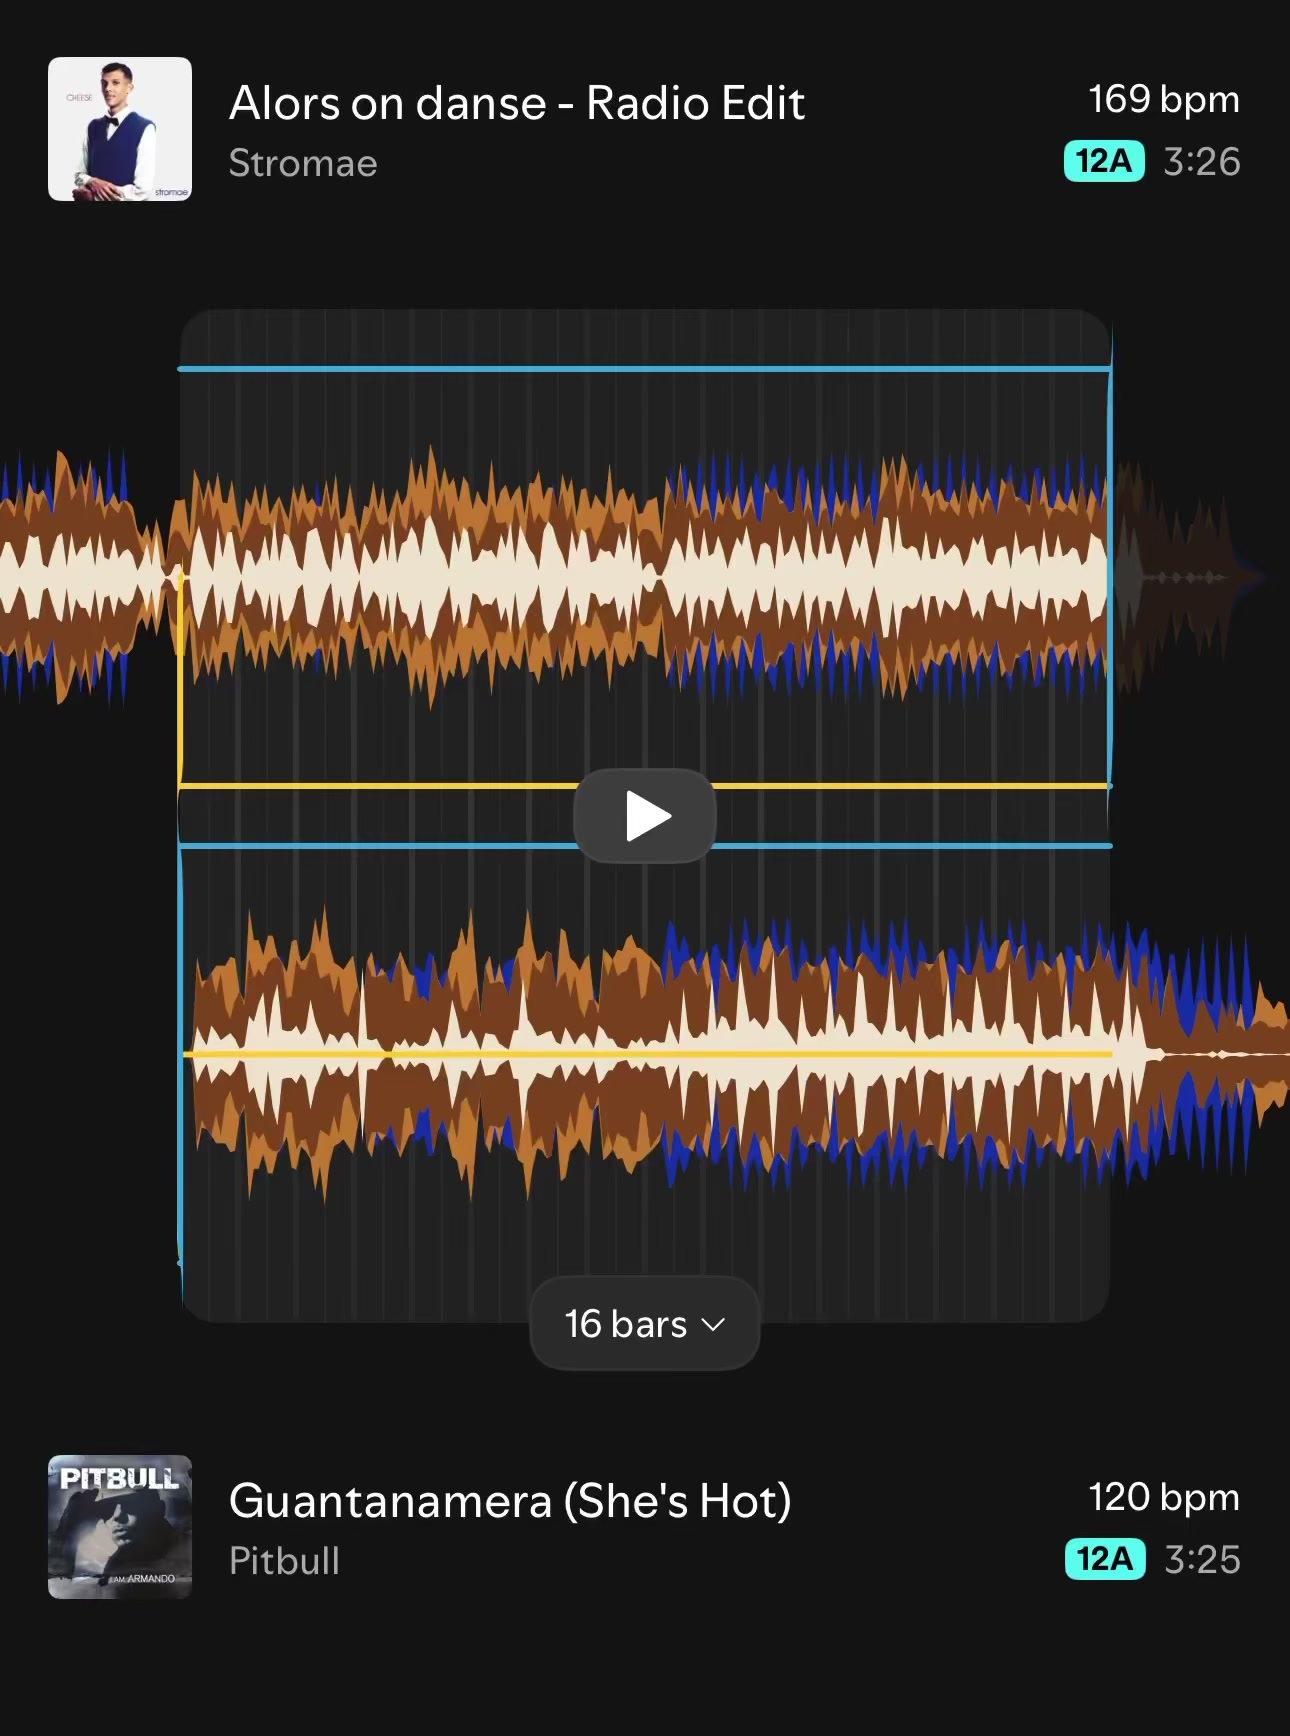Select the artist name Stromae
Image resolution: width=1290 pixels, height=1736 pixels.
point(303,163)
